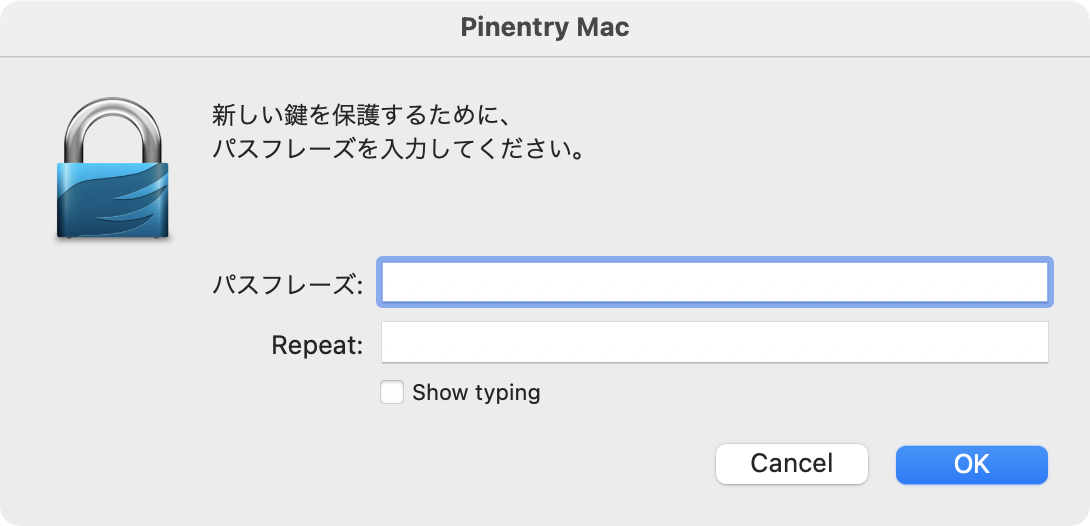Click the パスフレーズ: field label
Screen dimensions: 1090x526
click(287, 284)
